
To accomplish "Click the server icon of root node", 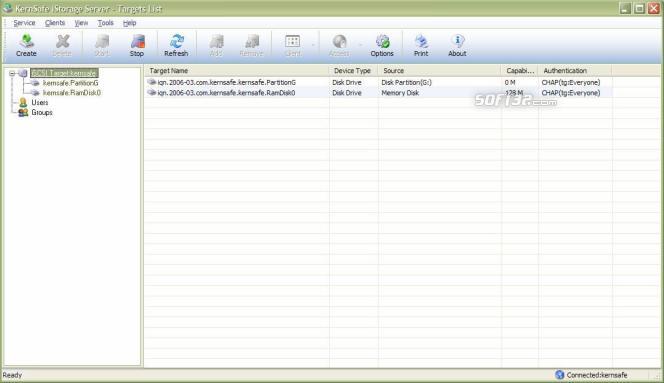I will point(23,73).
